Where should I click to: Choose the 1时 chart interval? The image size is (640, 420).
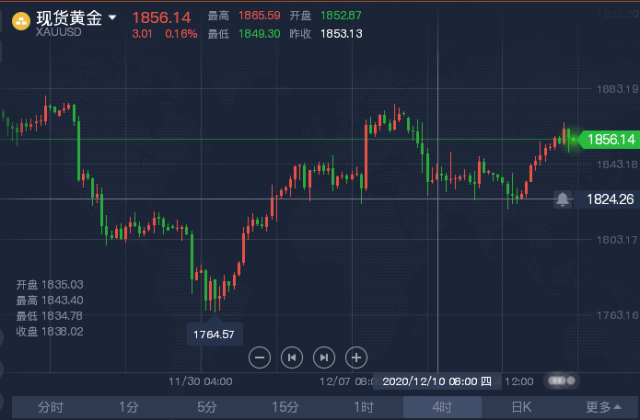click(364, 407)
